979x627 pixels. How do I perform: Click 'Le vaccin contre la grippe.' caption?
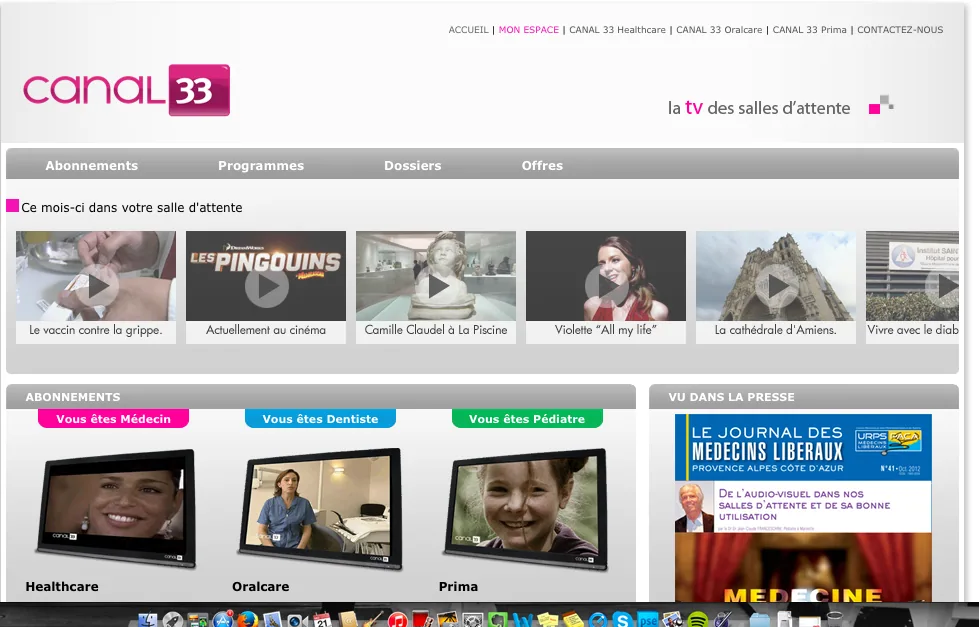96,330
